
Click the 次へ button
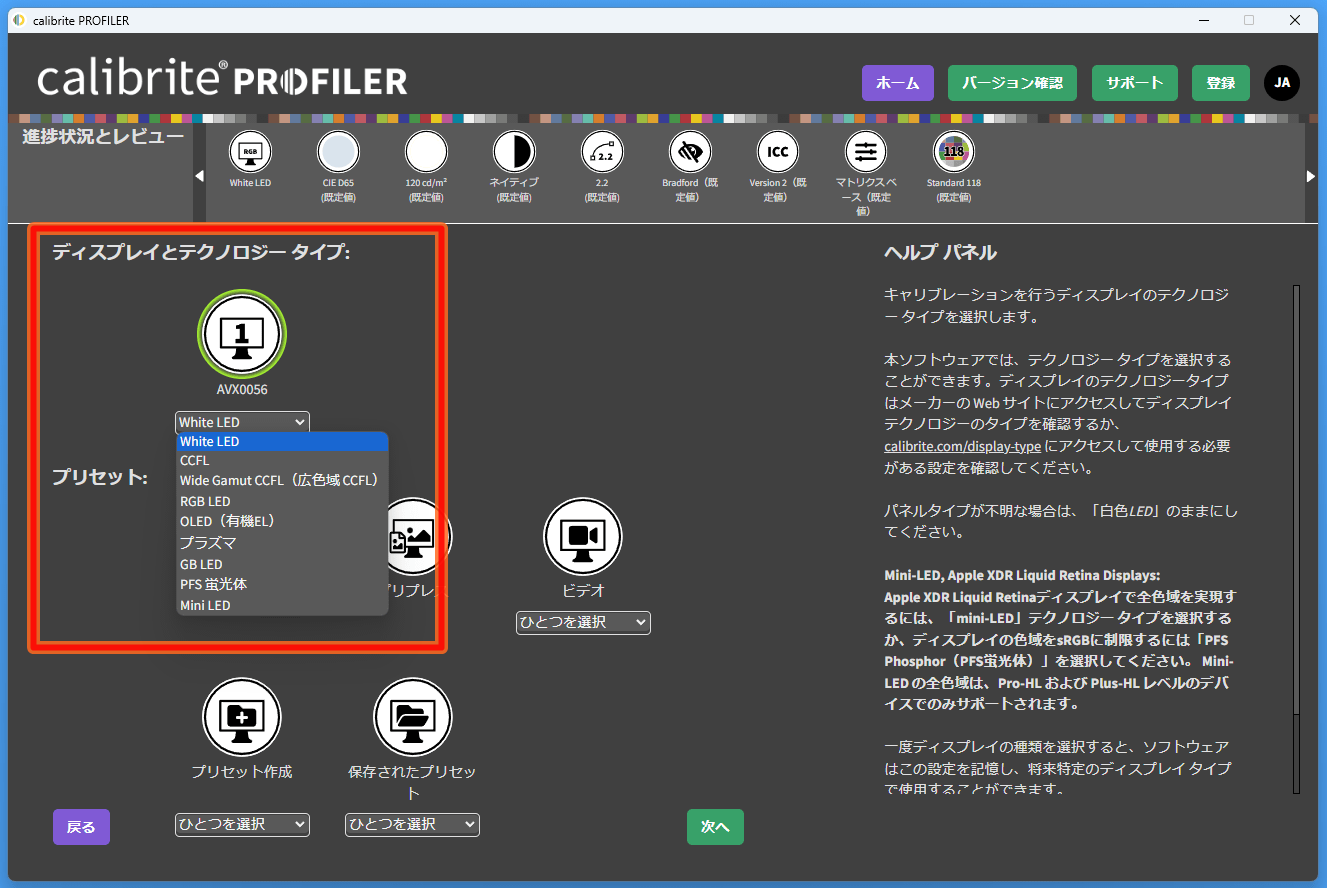[715, 827]
